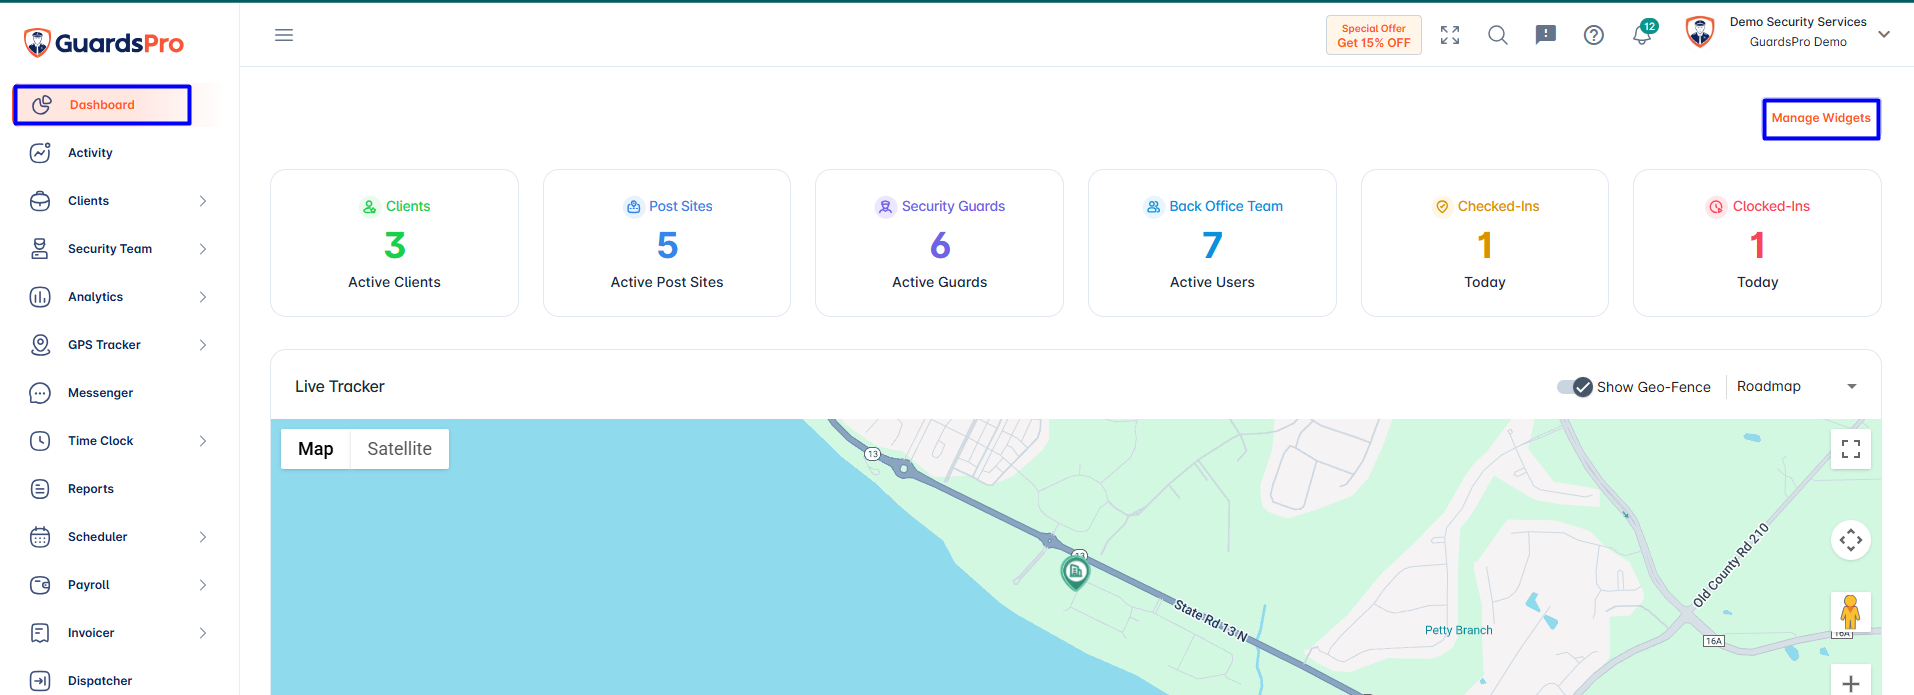
Task: Click the Street View pegman icon on map
Action: [x=1851, y=612]
